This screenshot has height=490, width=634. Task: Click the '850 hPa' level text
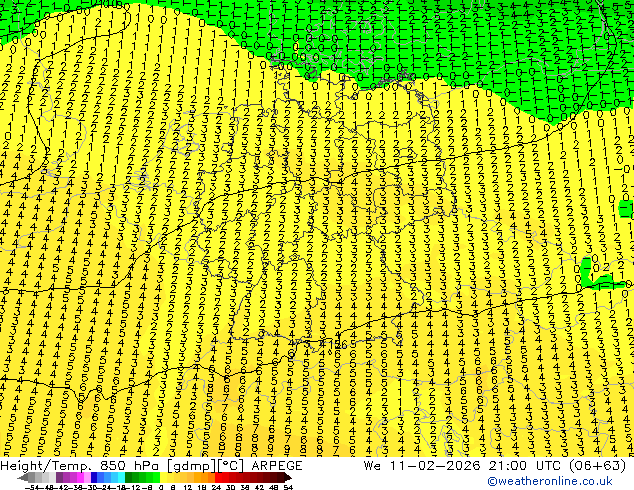[129, 466]
